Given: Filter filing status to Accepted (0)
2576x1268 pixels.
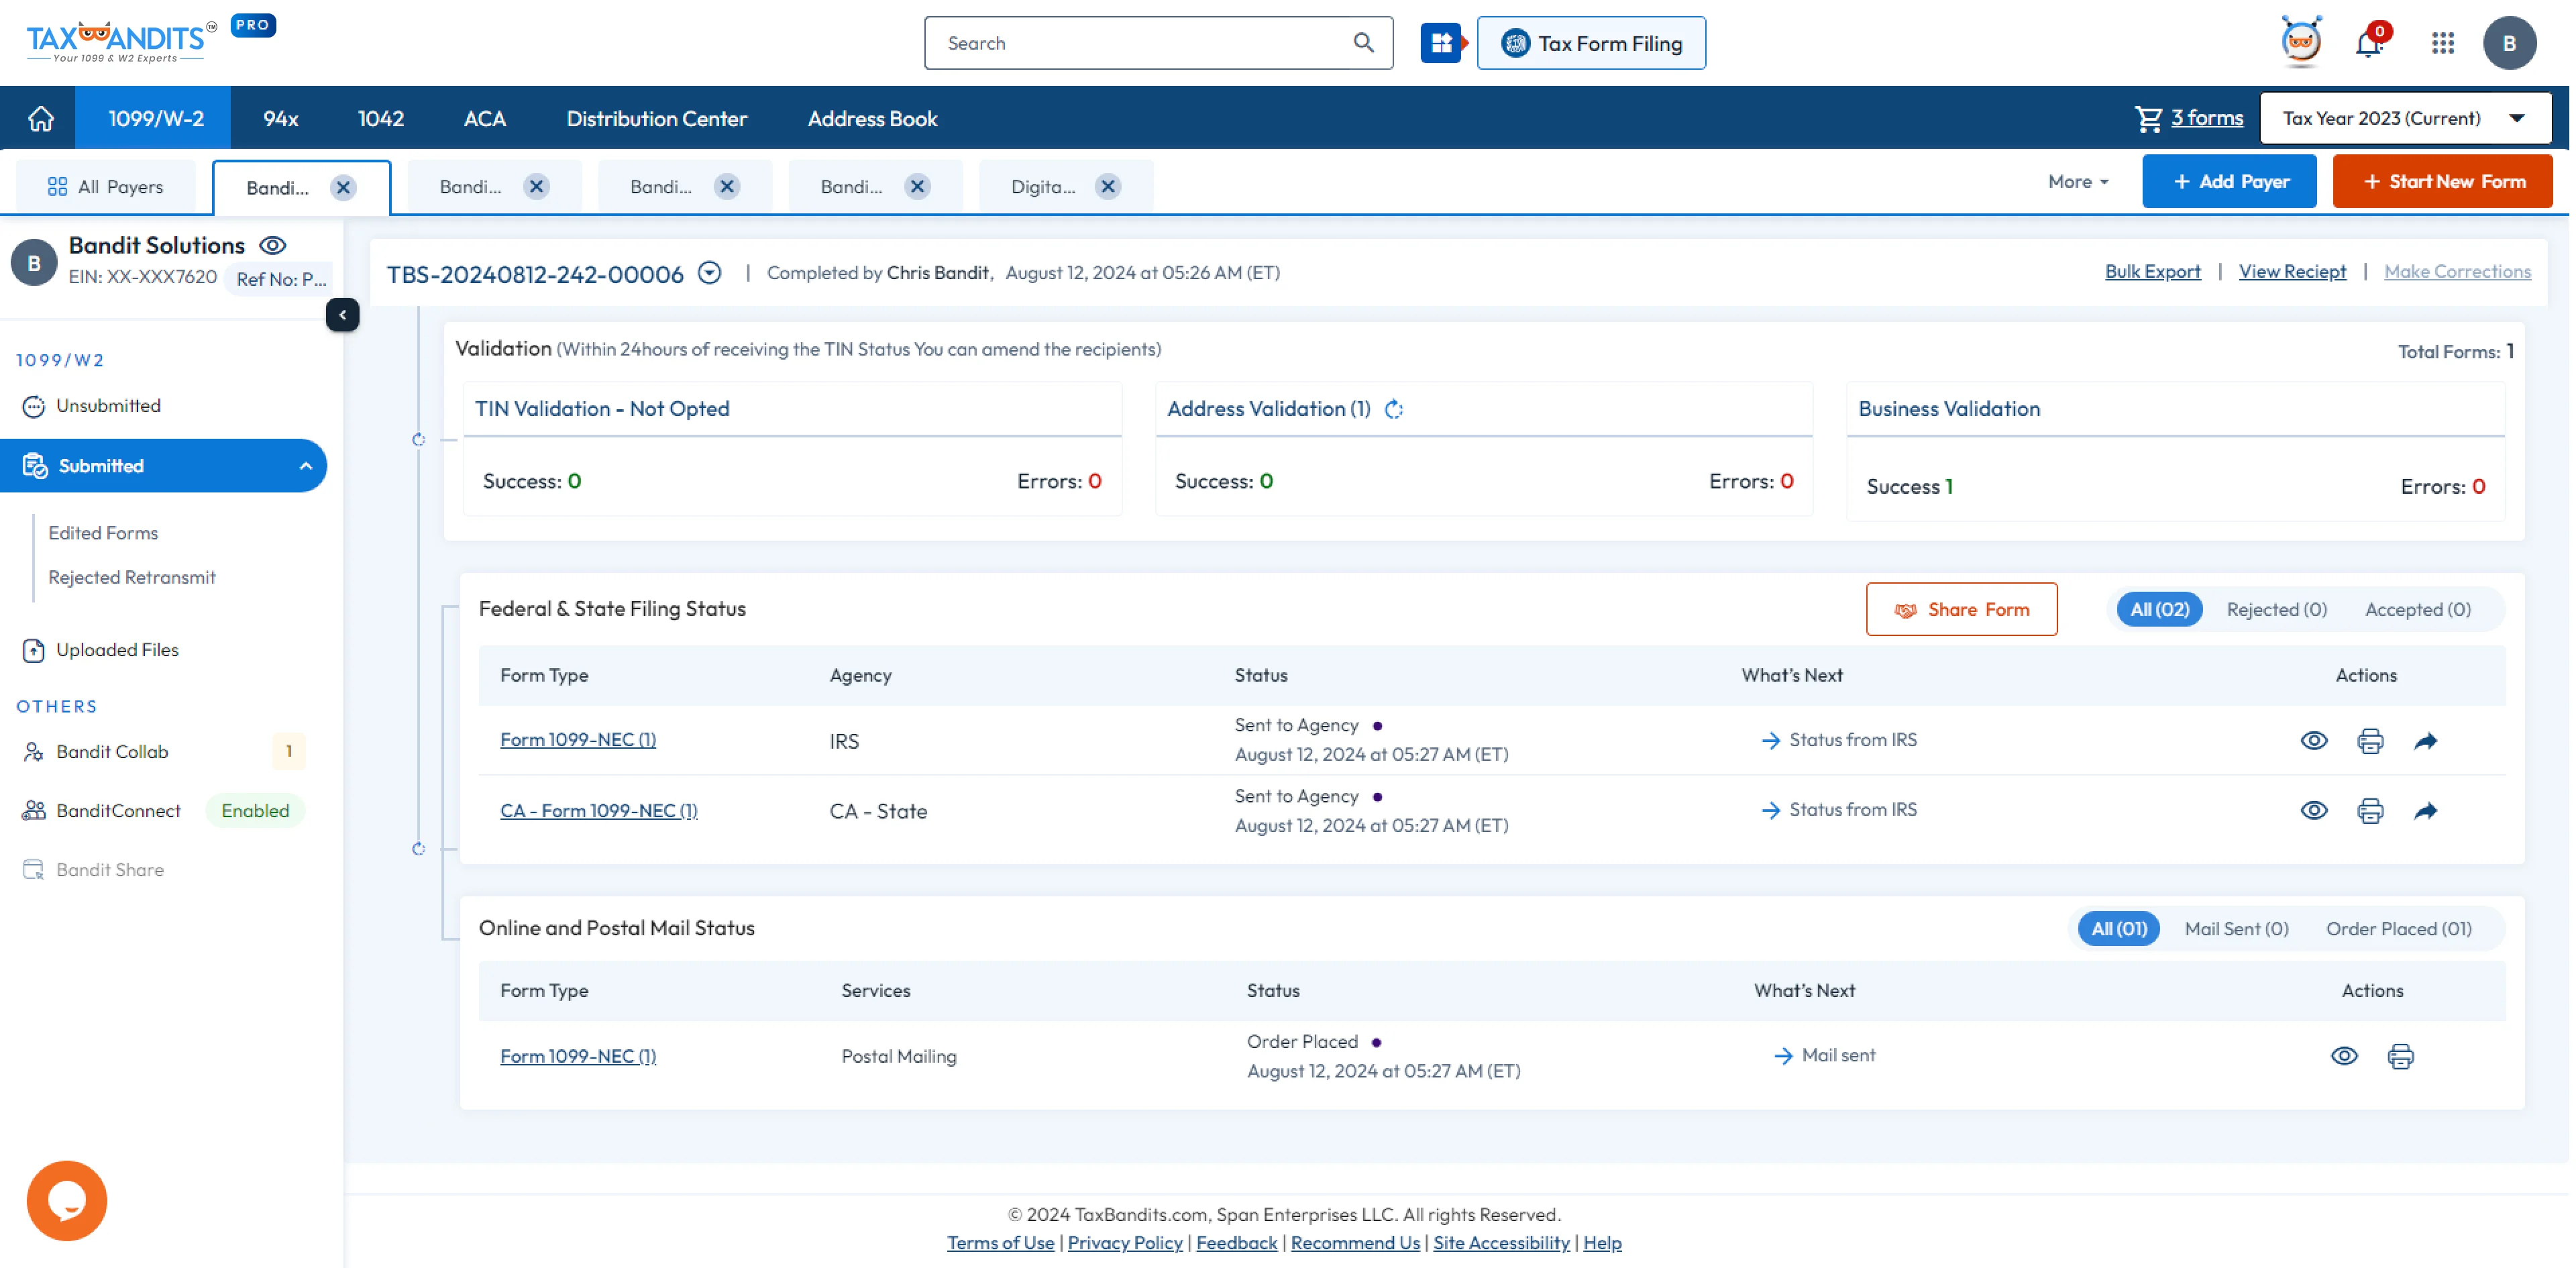Looking at the screenshot, I should (2417, 610).
